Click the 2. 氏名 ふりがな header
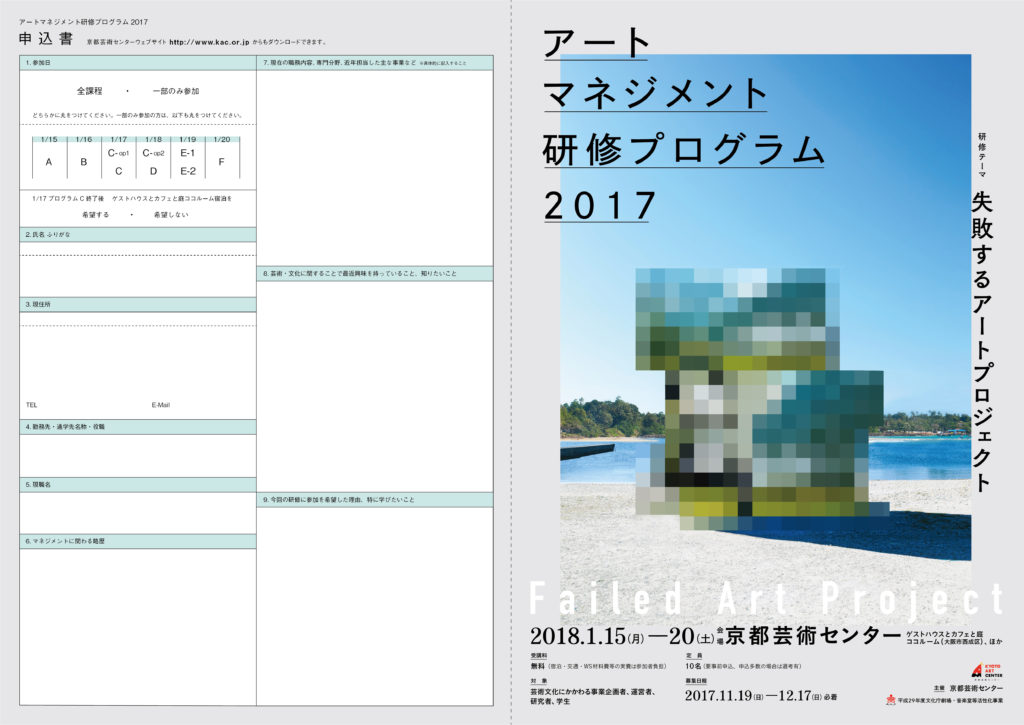This screenshot has width=1024, height=725. tap(138, 234)
